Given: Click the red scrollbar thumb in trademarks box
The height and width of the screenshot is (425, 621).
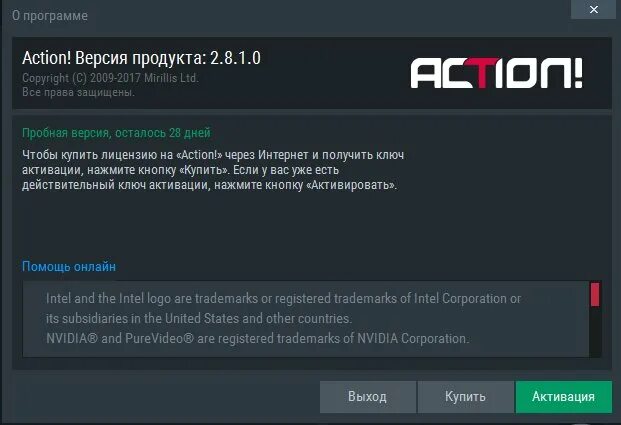Looking at the screenshot, I should (595, 294).
